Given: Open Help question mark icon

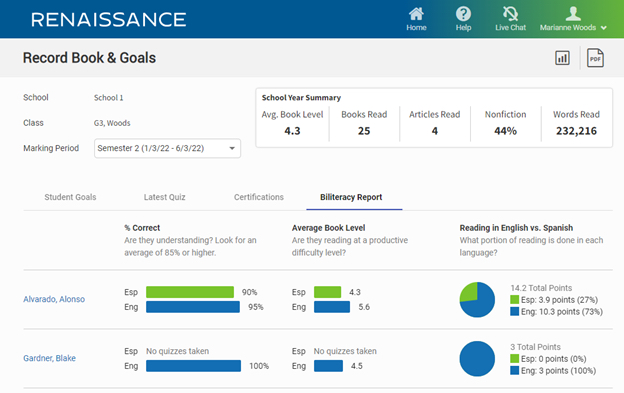Looking at the screenshot, I should 463,14.
